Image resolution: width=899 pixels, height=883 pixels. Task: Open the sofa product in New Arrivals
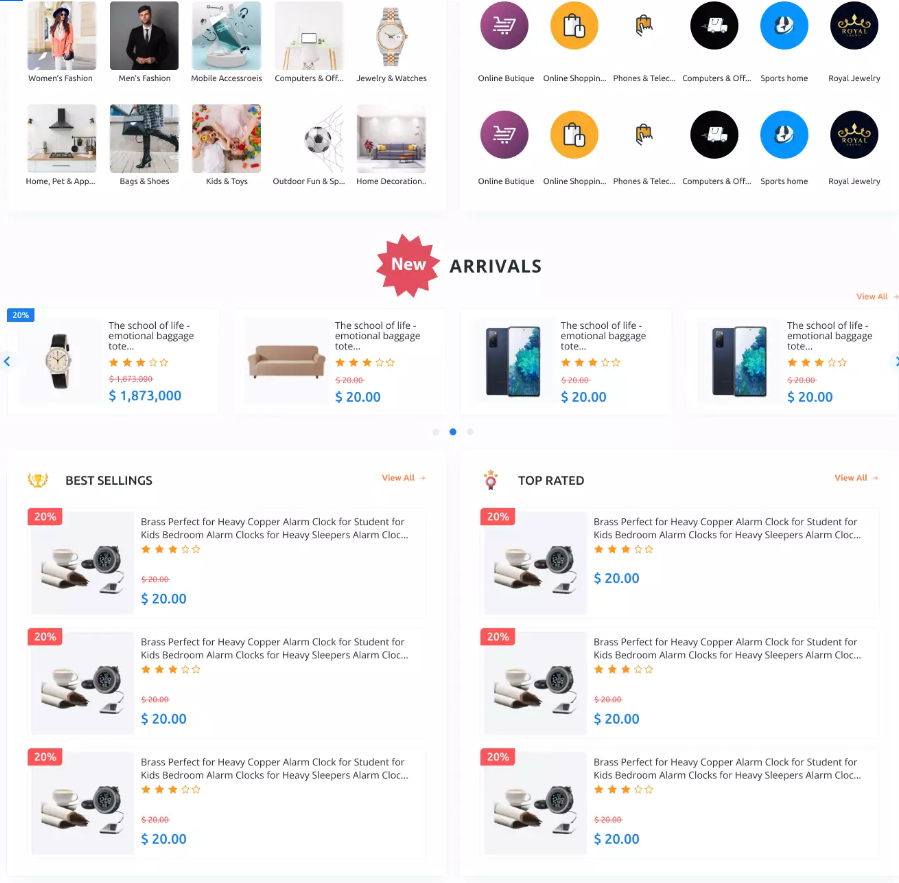pos(286,361)
